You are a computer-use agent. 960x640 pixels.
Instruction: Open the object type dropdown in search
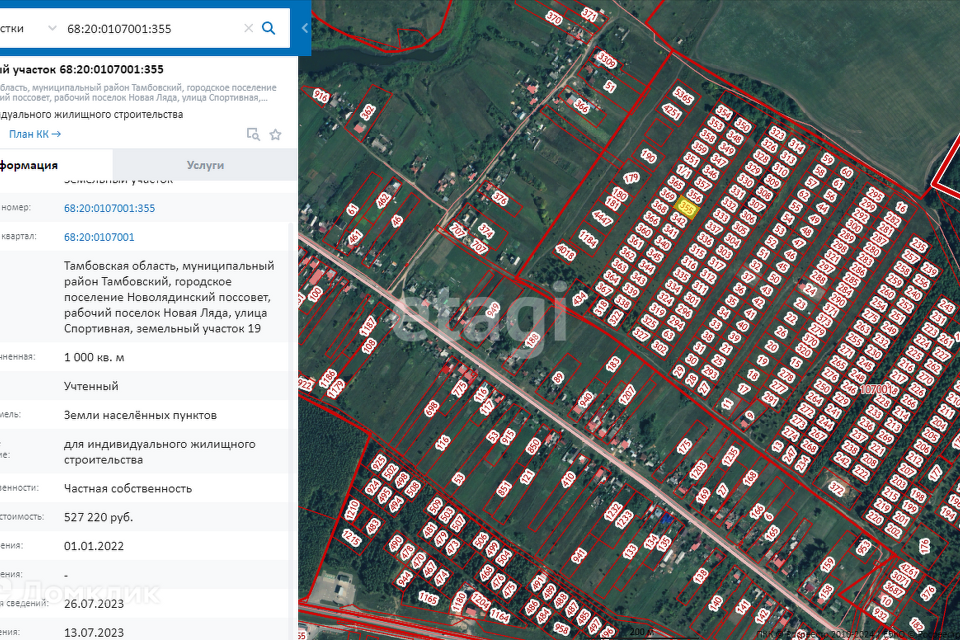51,29
